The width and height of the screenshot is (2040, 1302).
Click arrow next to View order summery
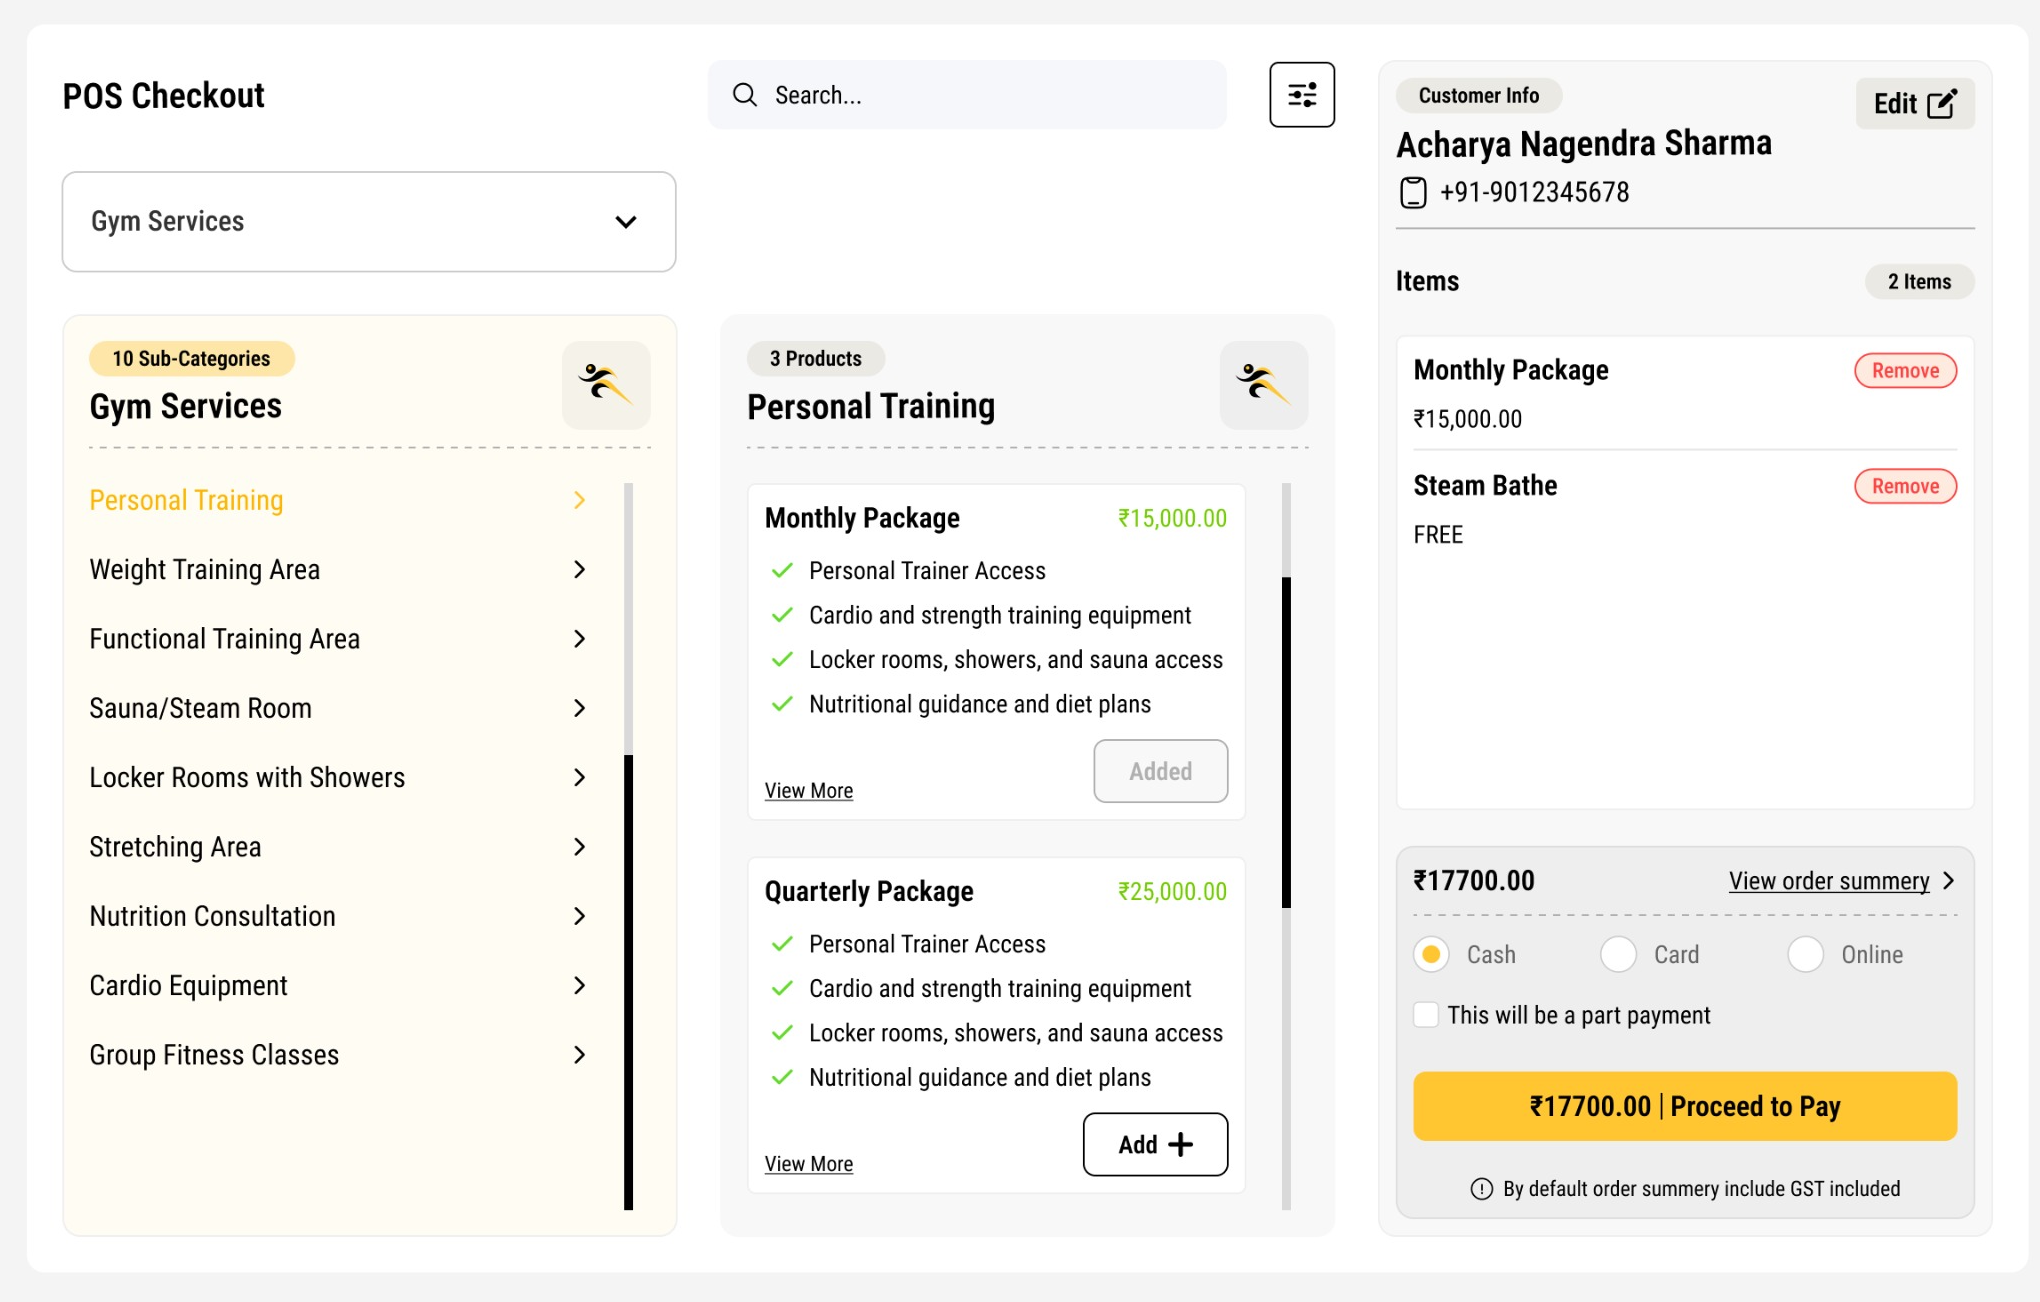coord(1948,880)
